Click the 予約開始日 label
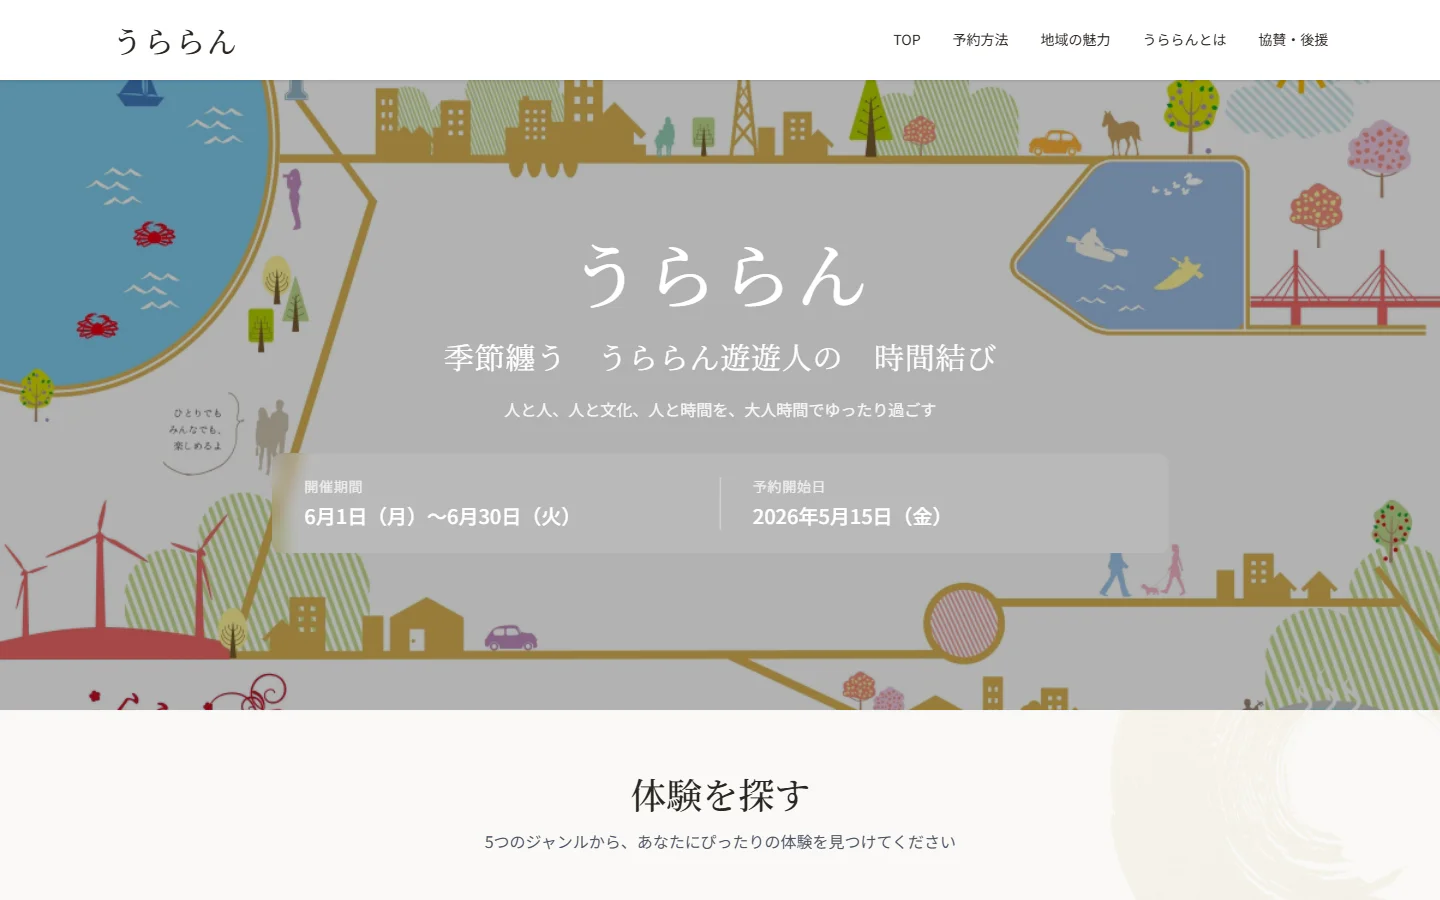Viewport: 1440px width, 900px height. click(x=789, y=487)
